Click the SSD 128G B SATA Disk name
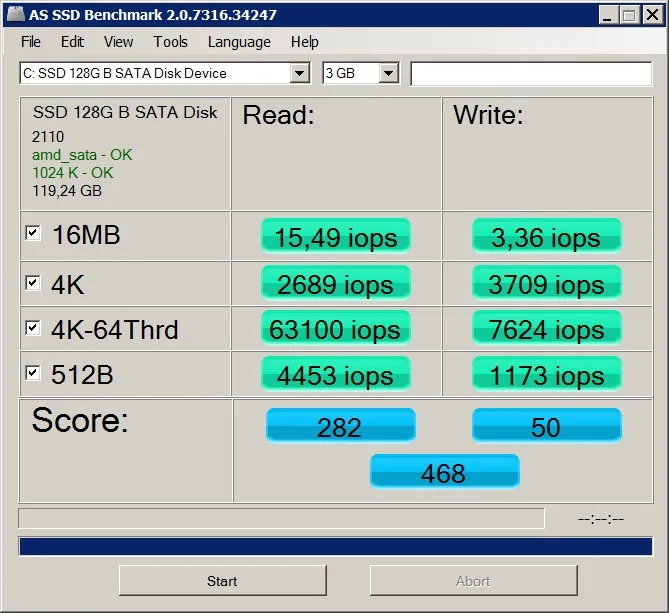The width and height of the screenshot is (669, 613). (x=125, y=112)
